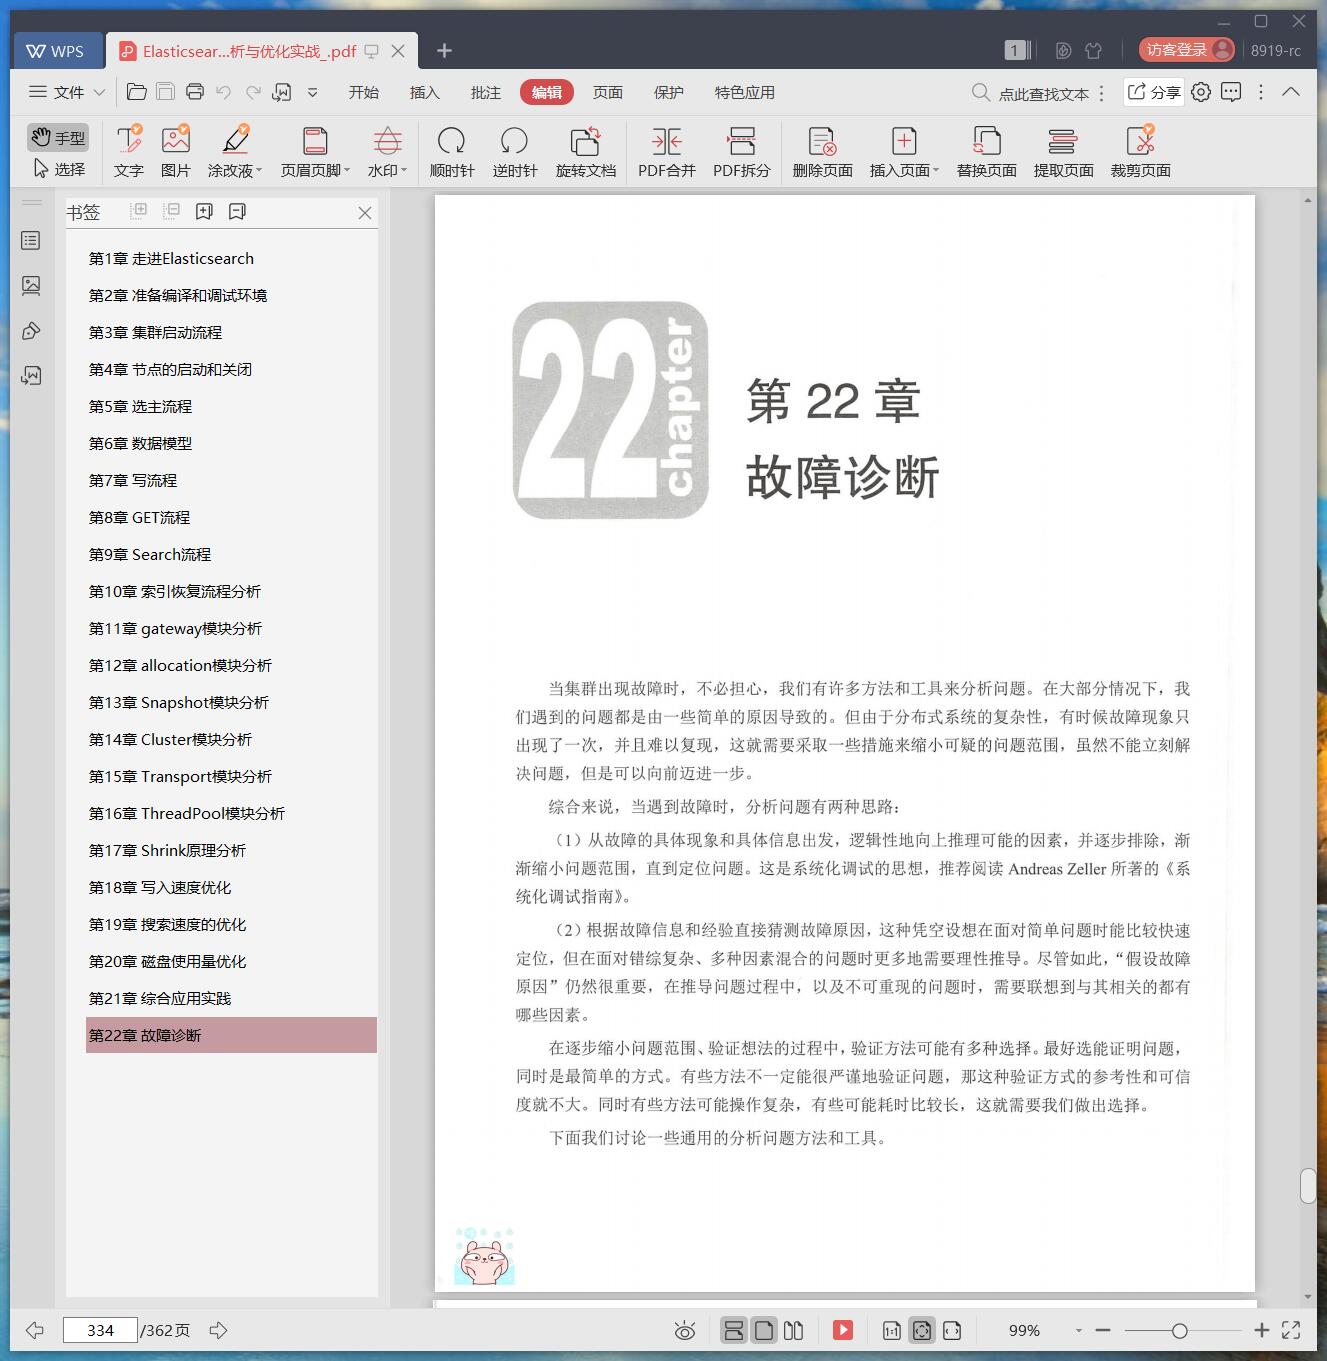
Task: Switch to the Start tab (开始)
Action: (x=364, y=92)
